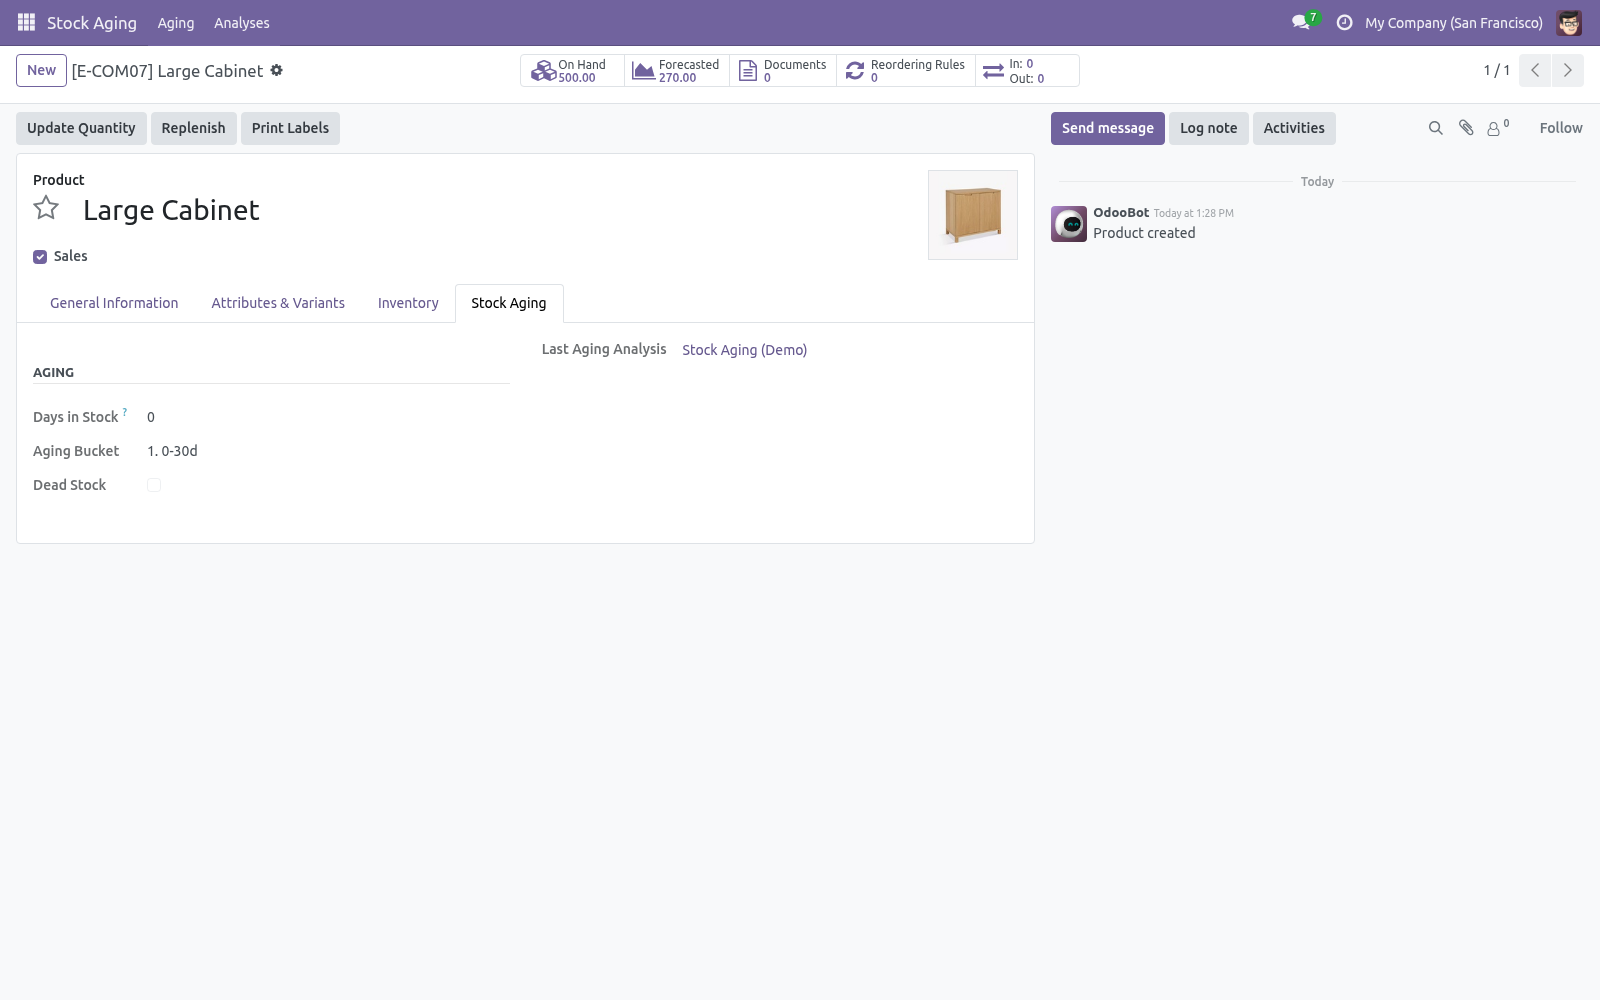Click Update Quantity button
The height and width of the screenshot is (1000, 1600).
click(81, 128)
